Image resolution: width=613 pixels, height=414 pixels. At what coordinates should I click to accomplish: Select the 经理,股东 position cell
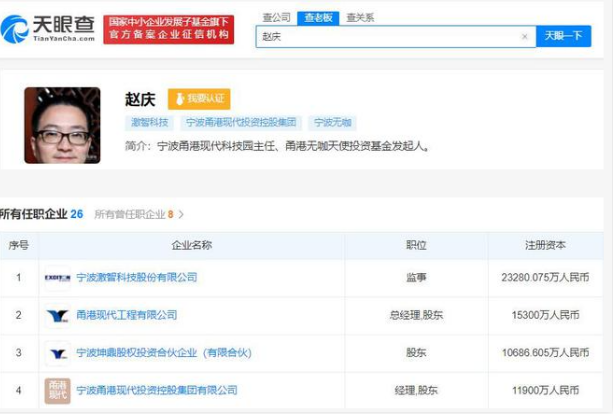[x=416, y=390]
